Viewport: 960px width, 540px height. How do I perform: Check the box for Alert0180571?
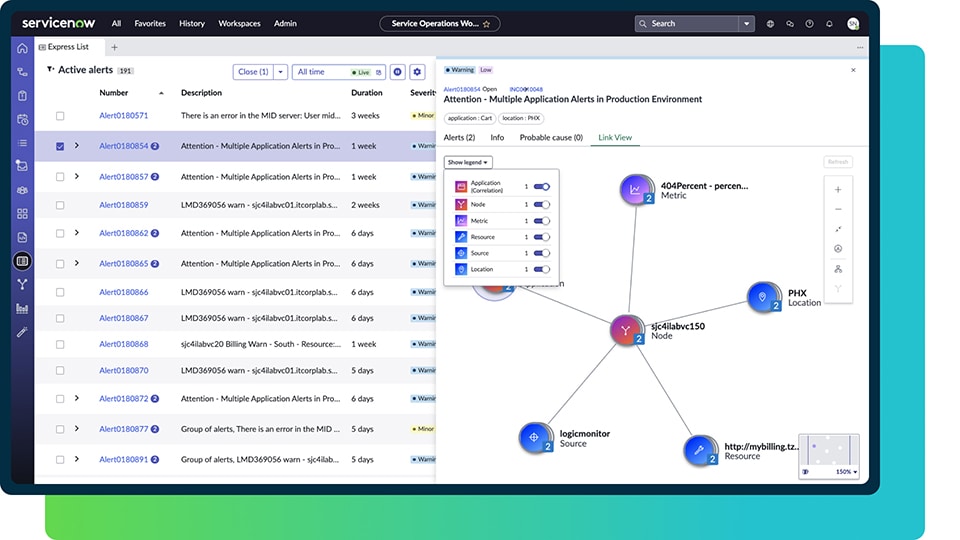(x=60, y=116)
